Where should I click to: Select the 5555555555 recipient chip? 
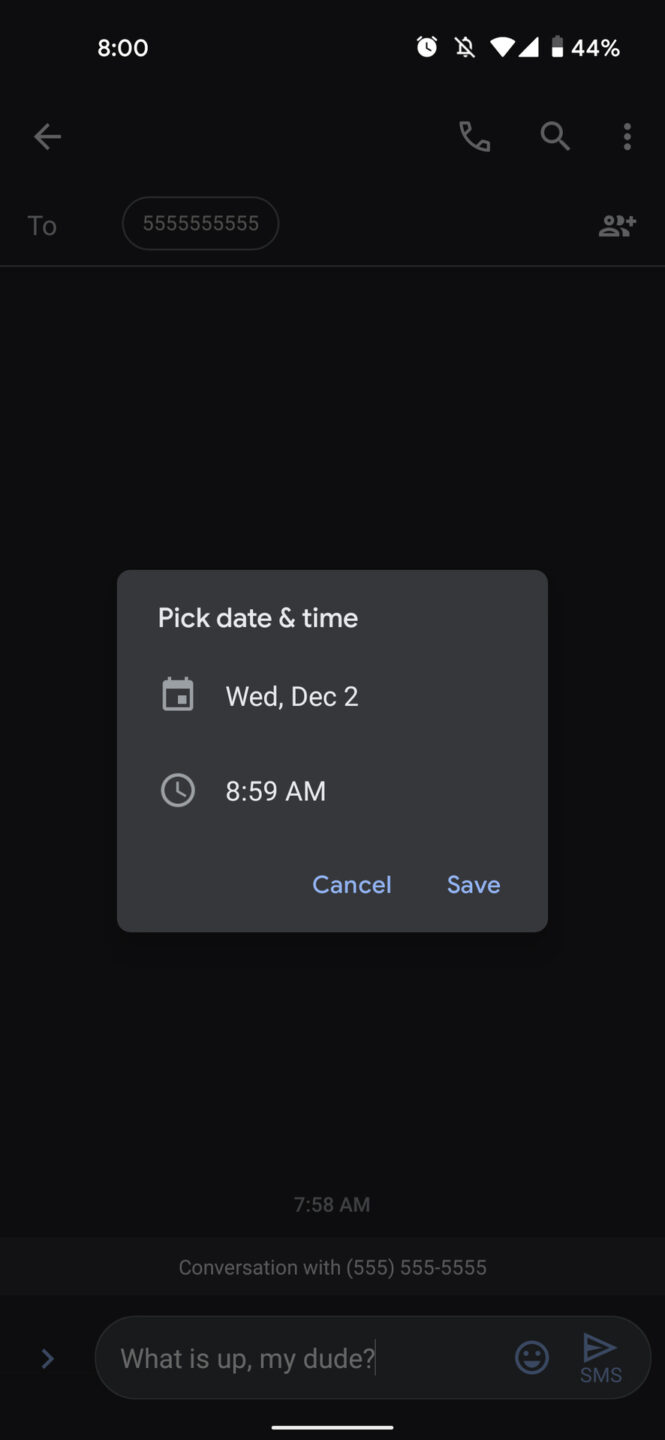[x=199, y=223]
